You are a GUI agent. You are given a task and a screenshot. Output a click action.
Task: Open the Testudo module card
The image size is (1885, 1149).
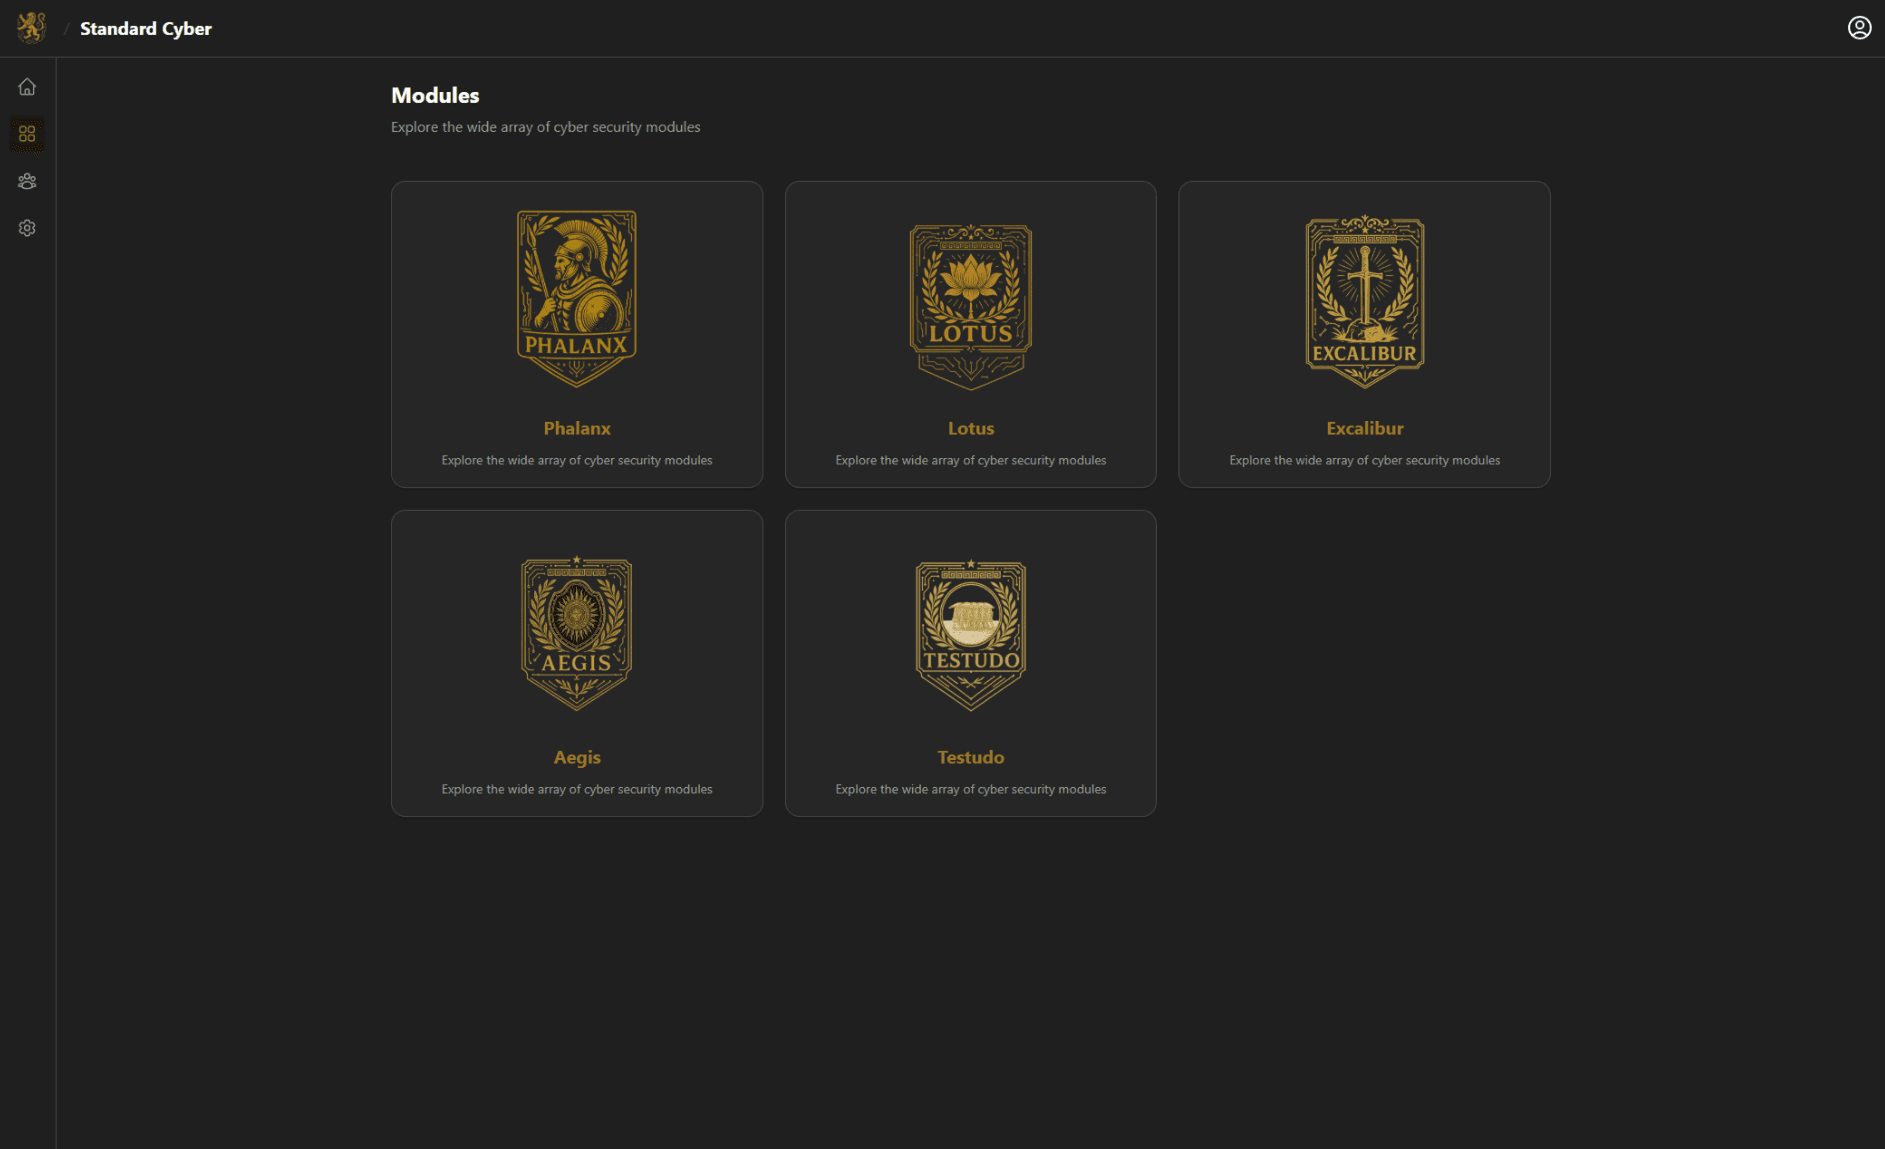coord(970,662)
